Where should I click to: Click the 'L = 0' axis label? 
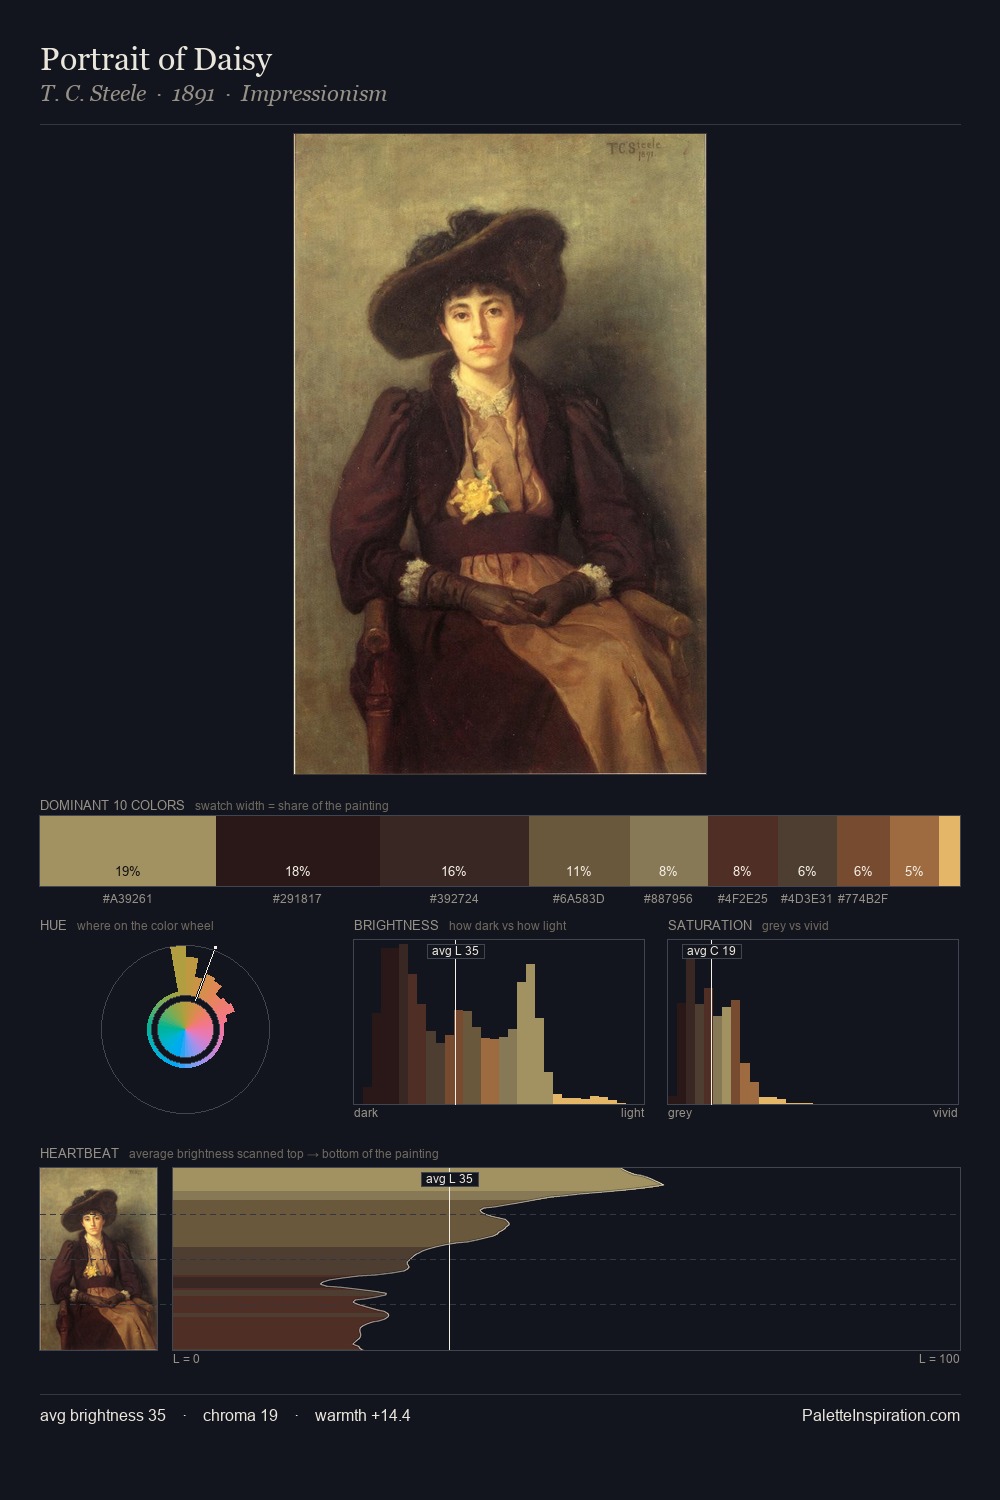[x=186, y=1359]
